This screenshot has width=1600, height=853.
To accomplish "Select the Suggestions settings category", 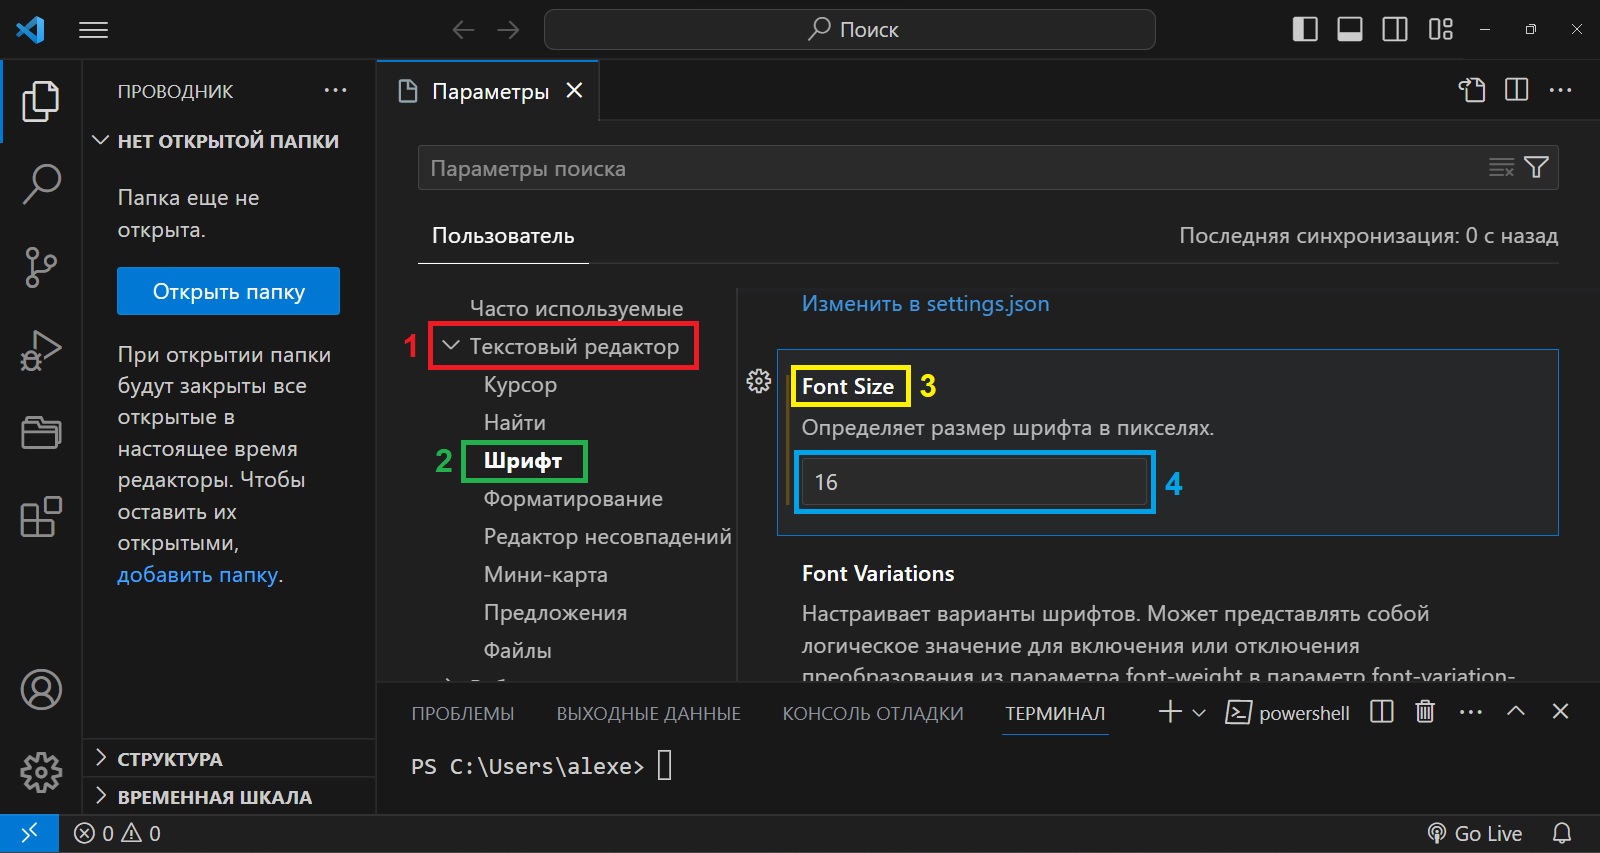I will pos(555,613).
